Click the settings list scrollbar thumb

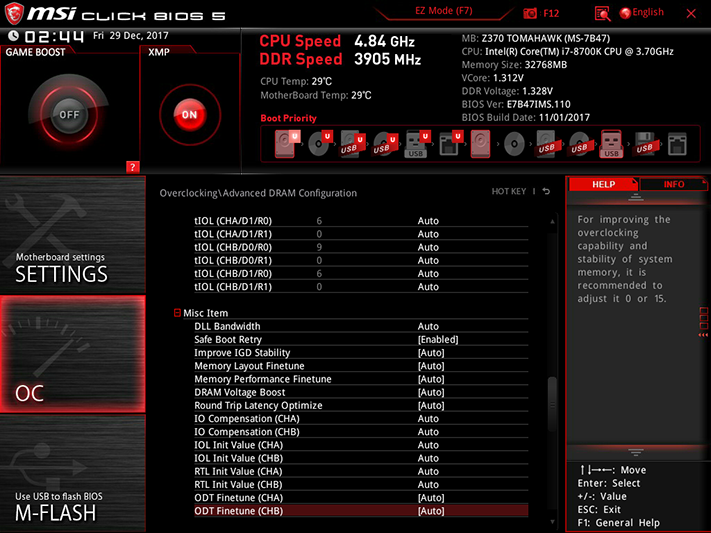[552, 403]
